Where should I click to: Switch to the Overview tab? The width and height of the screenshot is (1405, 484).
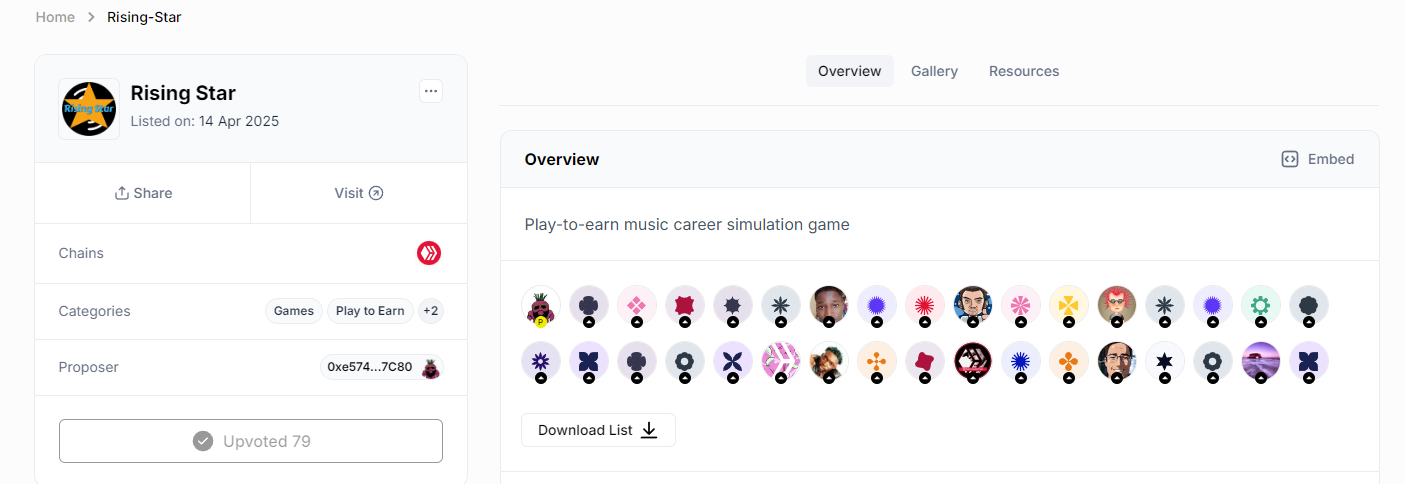[850, 71]
